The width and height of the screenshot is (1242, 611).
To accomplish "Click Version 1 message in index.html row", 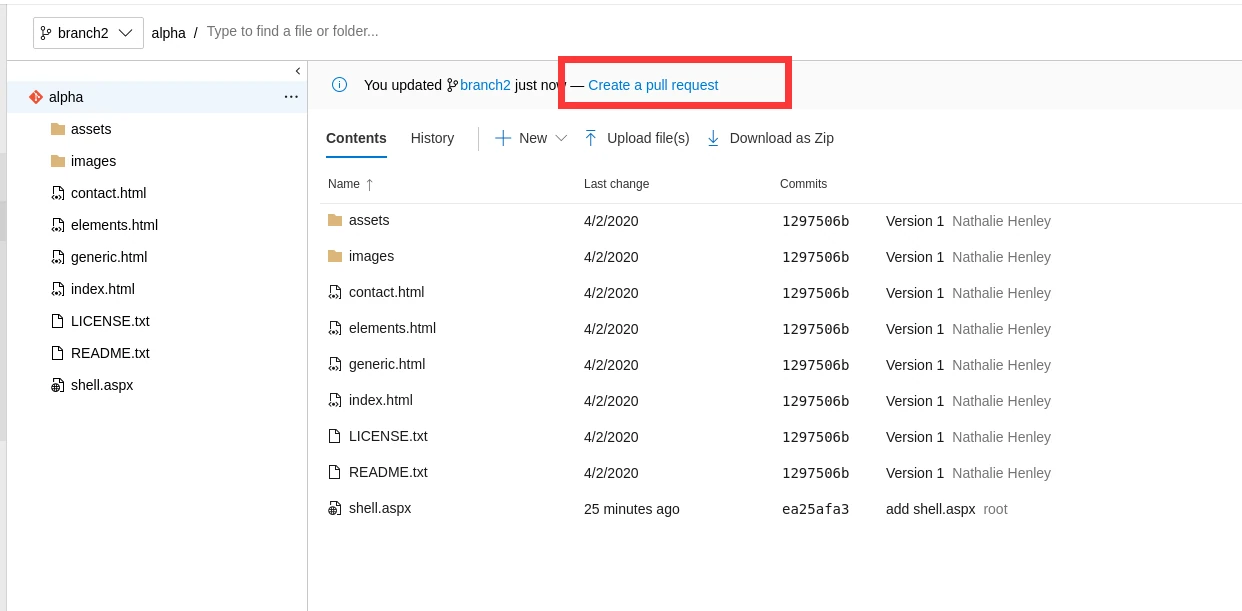I will pyautogui.click(x=915, y=401).
